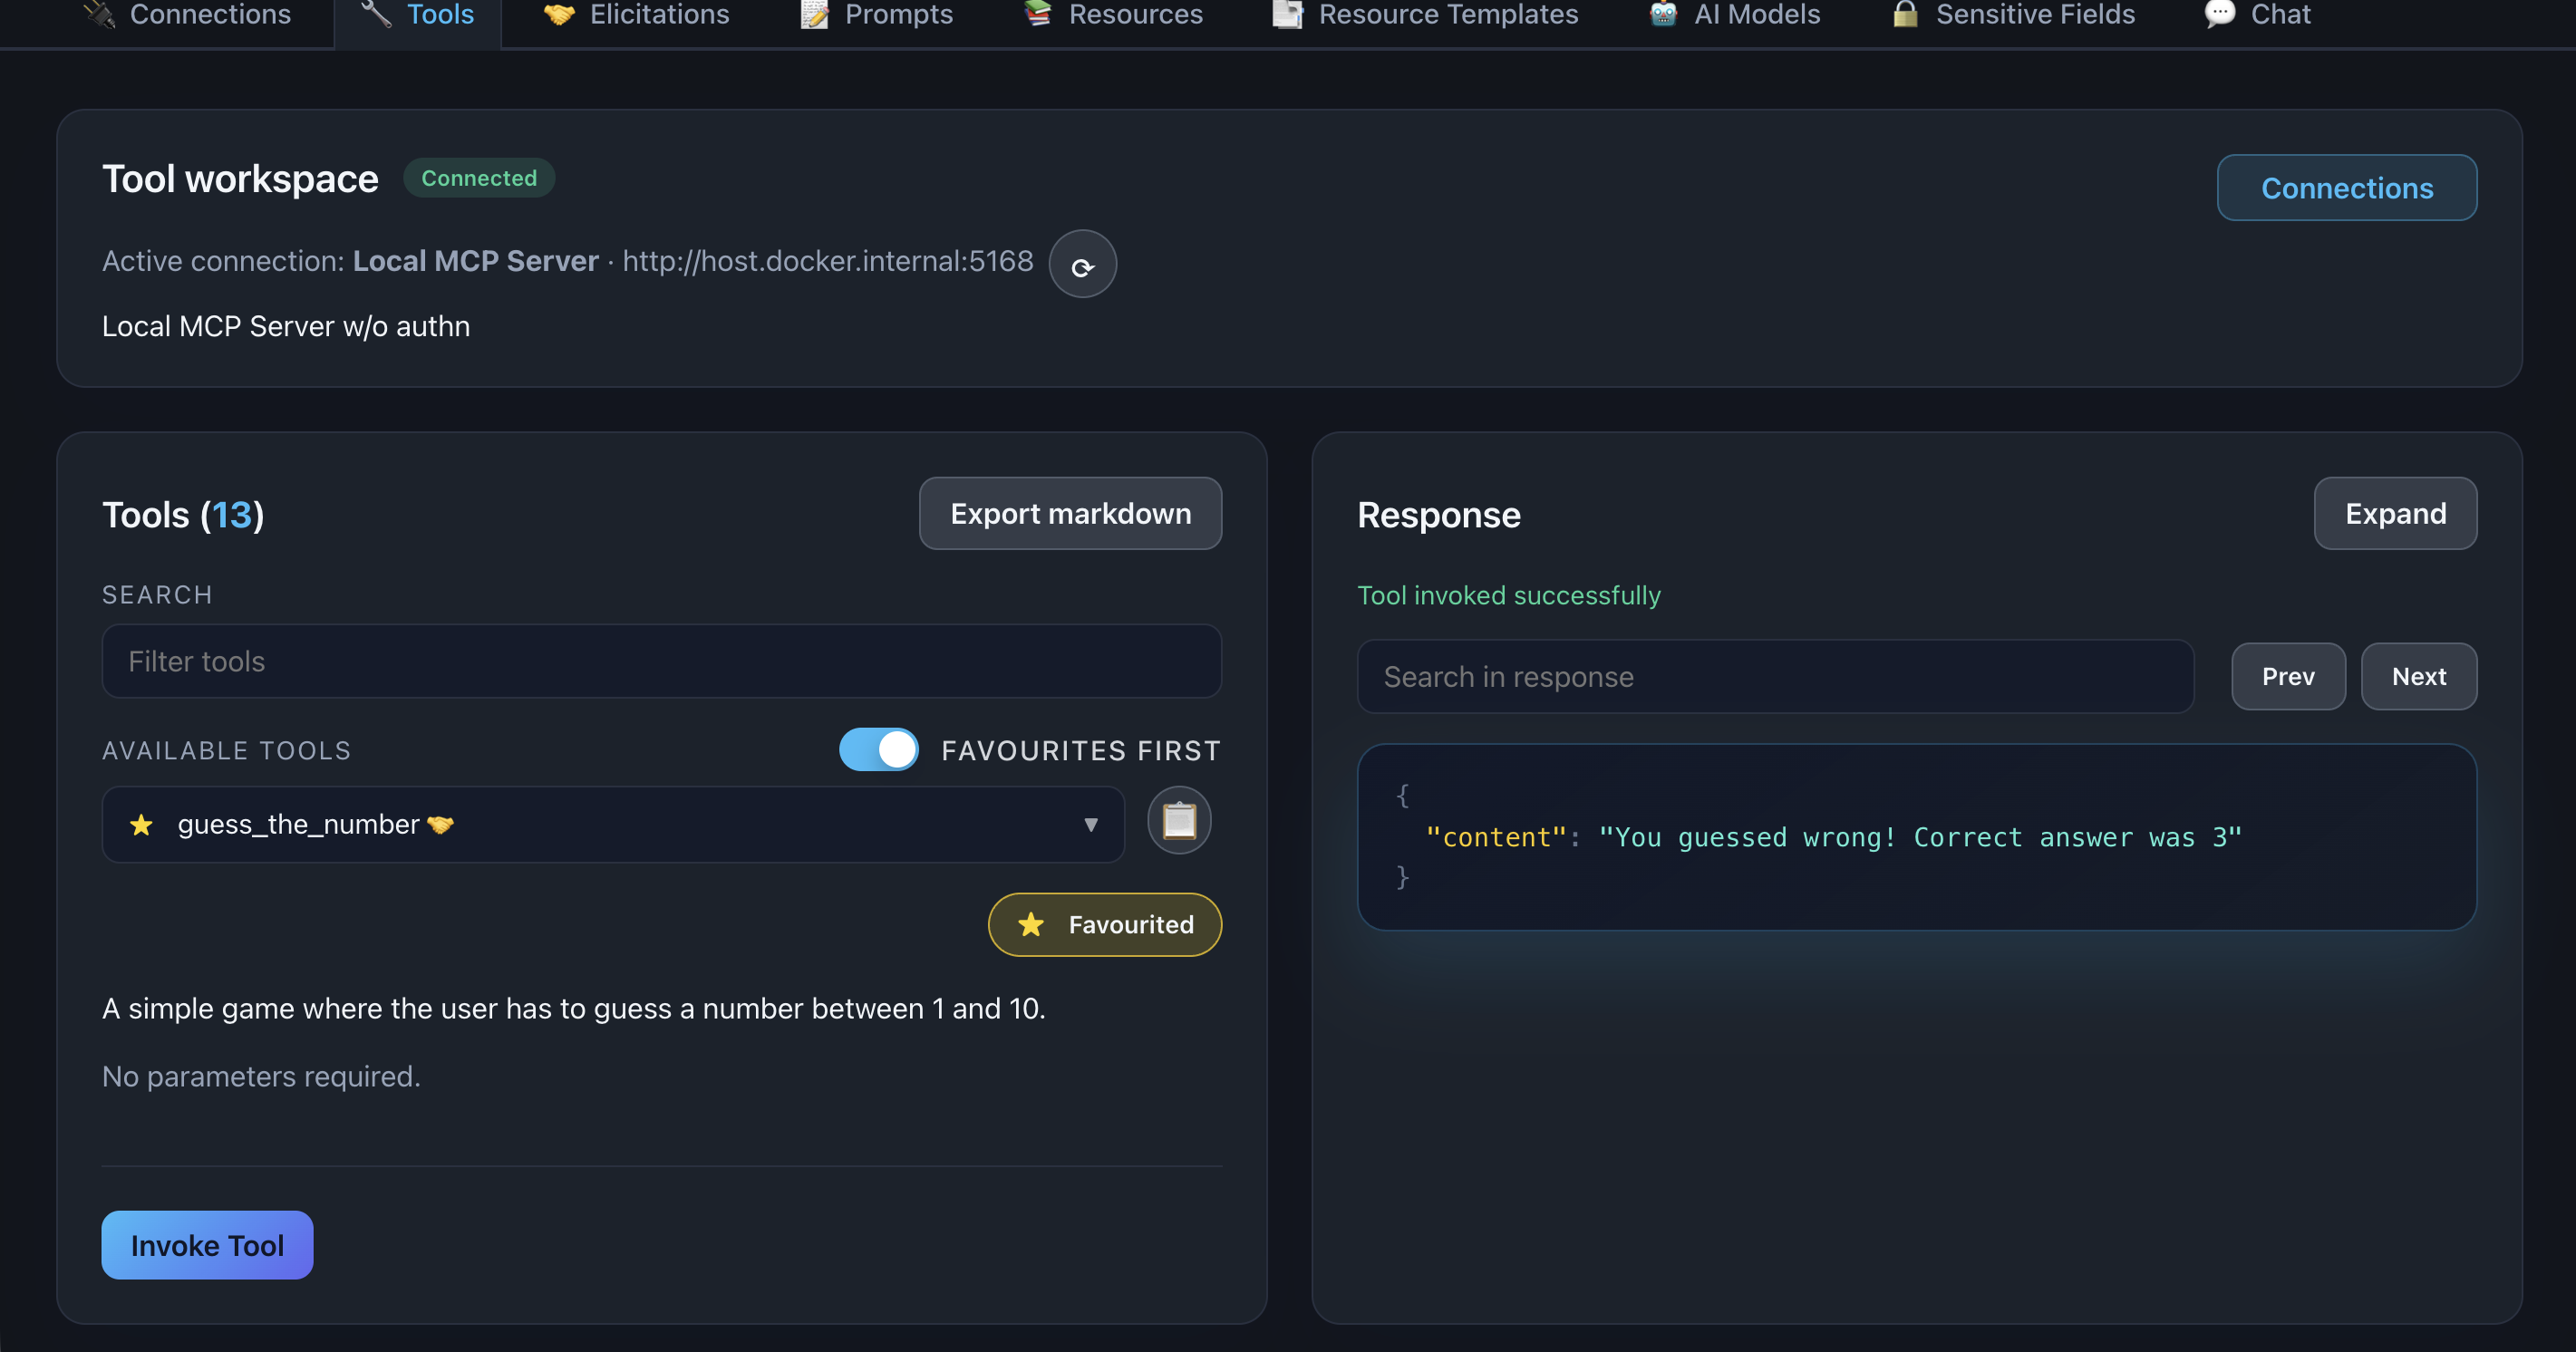The height and width of the screenshot is (1352, 2576).
Task: Toggle the Favourites First switch
Action: [x=879, y=750]
